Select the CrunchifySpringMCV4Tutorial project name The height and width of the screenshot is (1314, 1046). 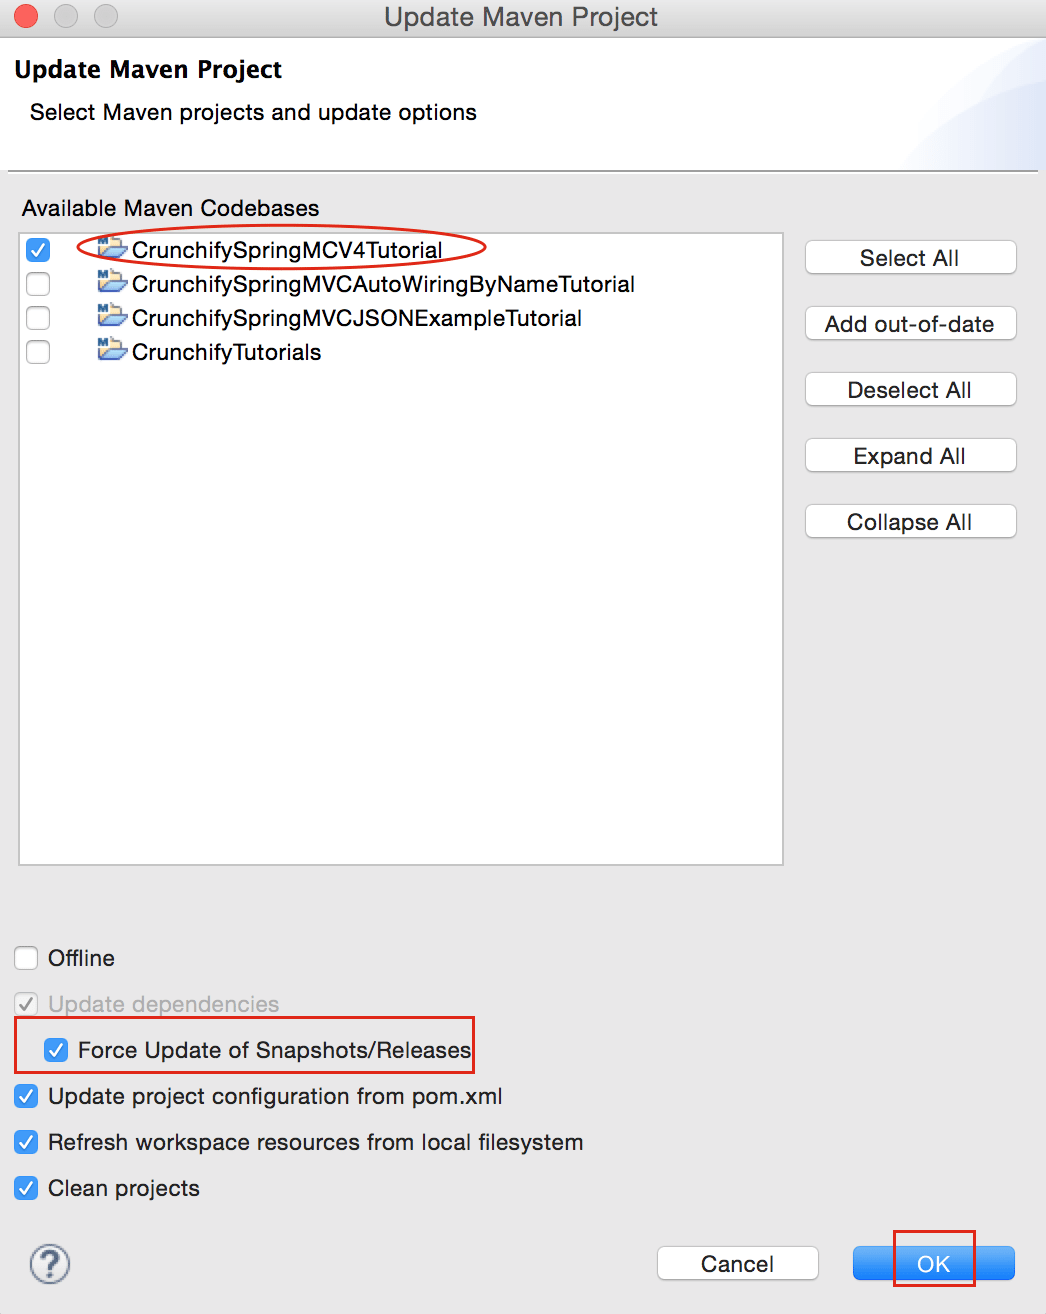[x=287, y=250]
